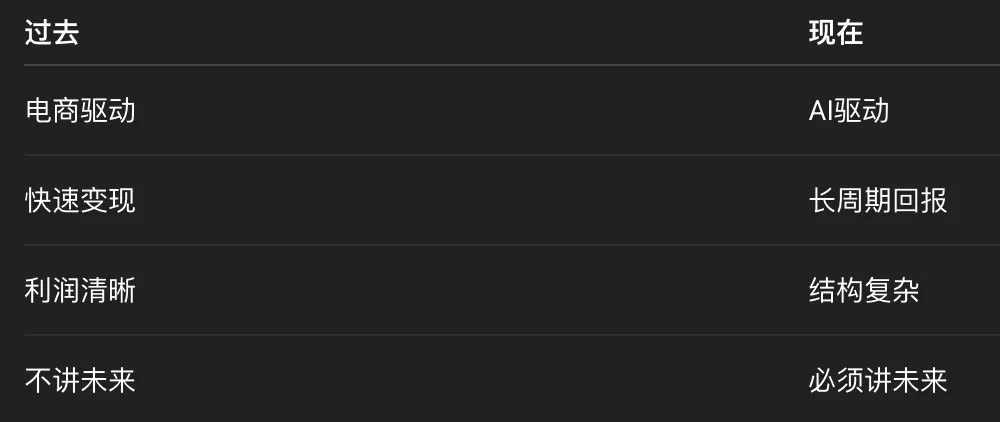Viewport: 1000px width, 422px height.
Task: Click blank space between 快速变现 and 长周期回报
Action: (470, 200)
